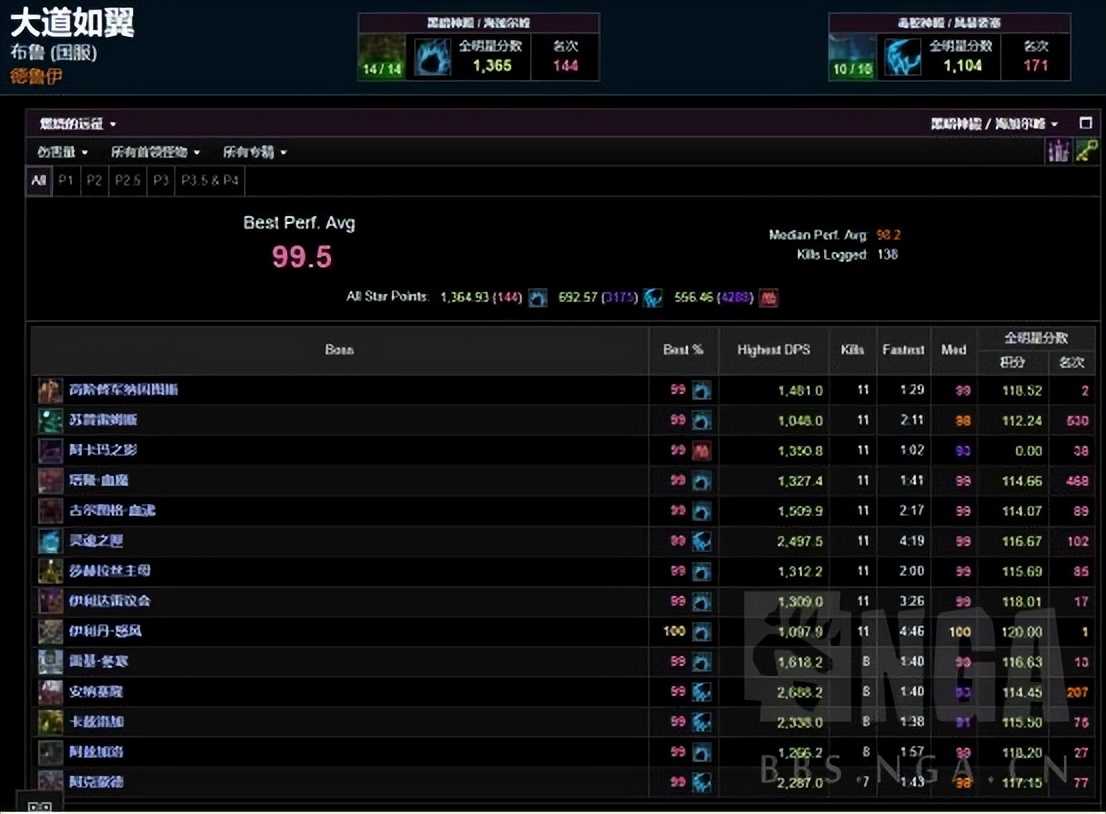Open the 雷基·冬寒 boss icon
The width and height of the screenshot is (1106, 814).
(x=50, y=662)
